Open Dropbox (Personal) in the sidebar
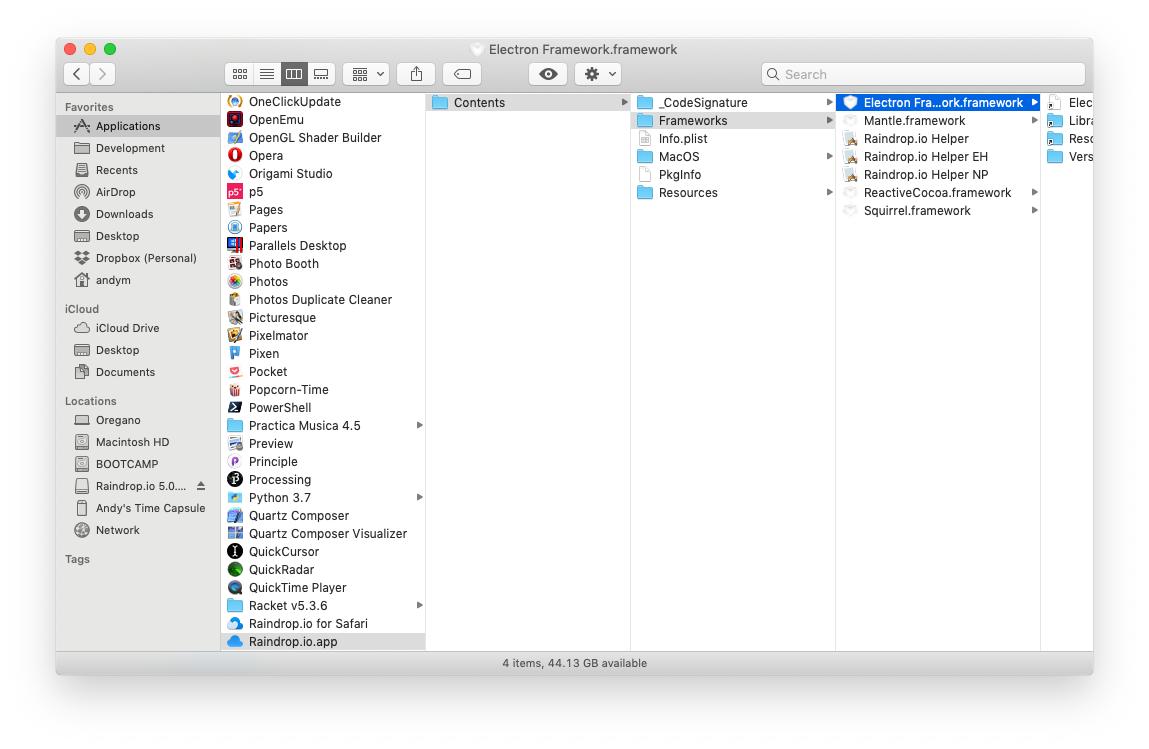Image resolution: width=1149 pixels, height=749 pixels. [138, 258]
